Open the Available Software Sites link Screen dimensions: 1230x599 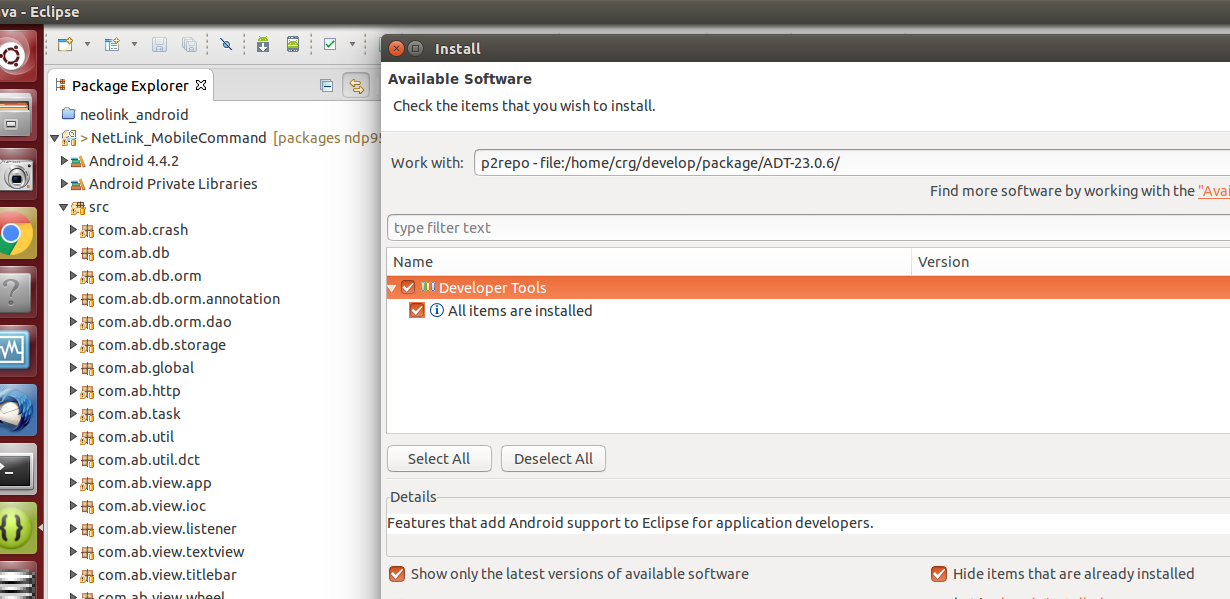point(1214,191)
